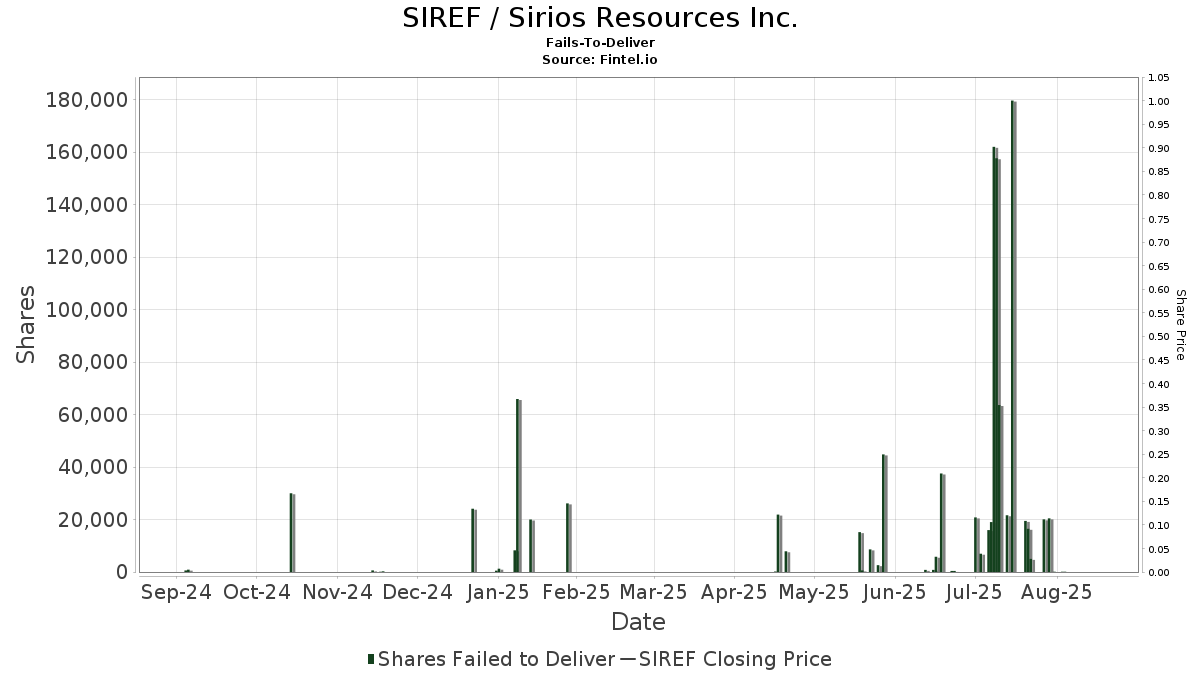The width and height of the screenshot is (1200, 675).
Task: Select the Jun-25 date label
Action: coord(894,592)
